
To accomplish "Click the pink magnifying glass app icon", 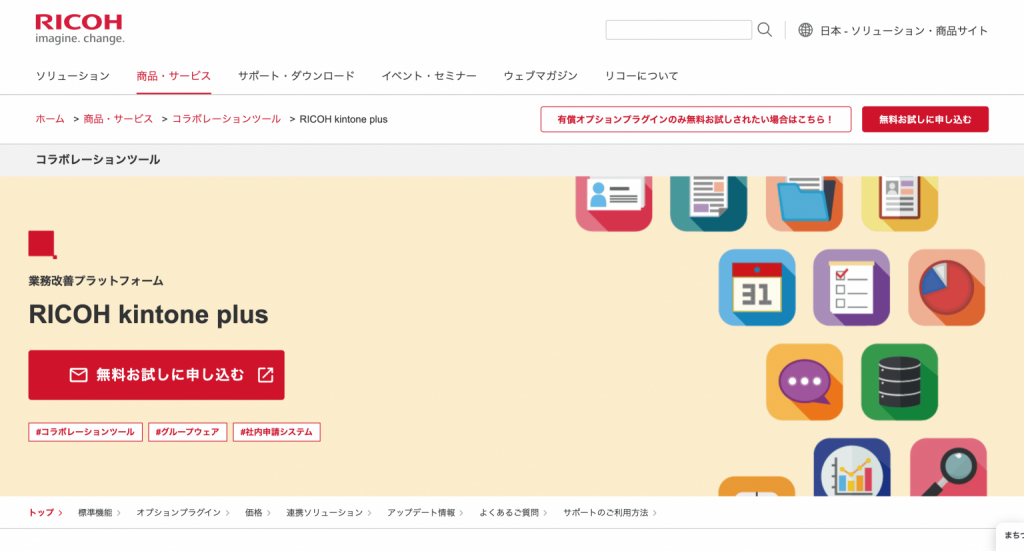I will [x=948, y=467].
